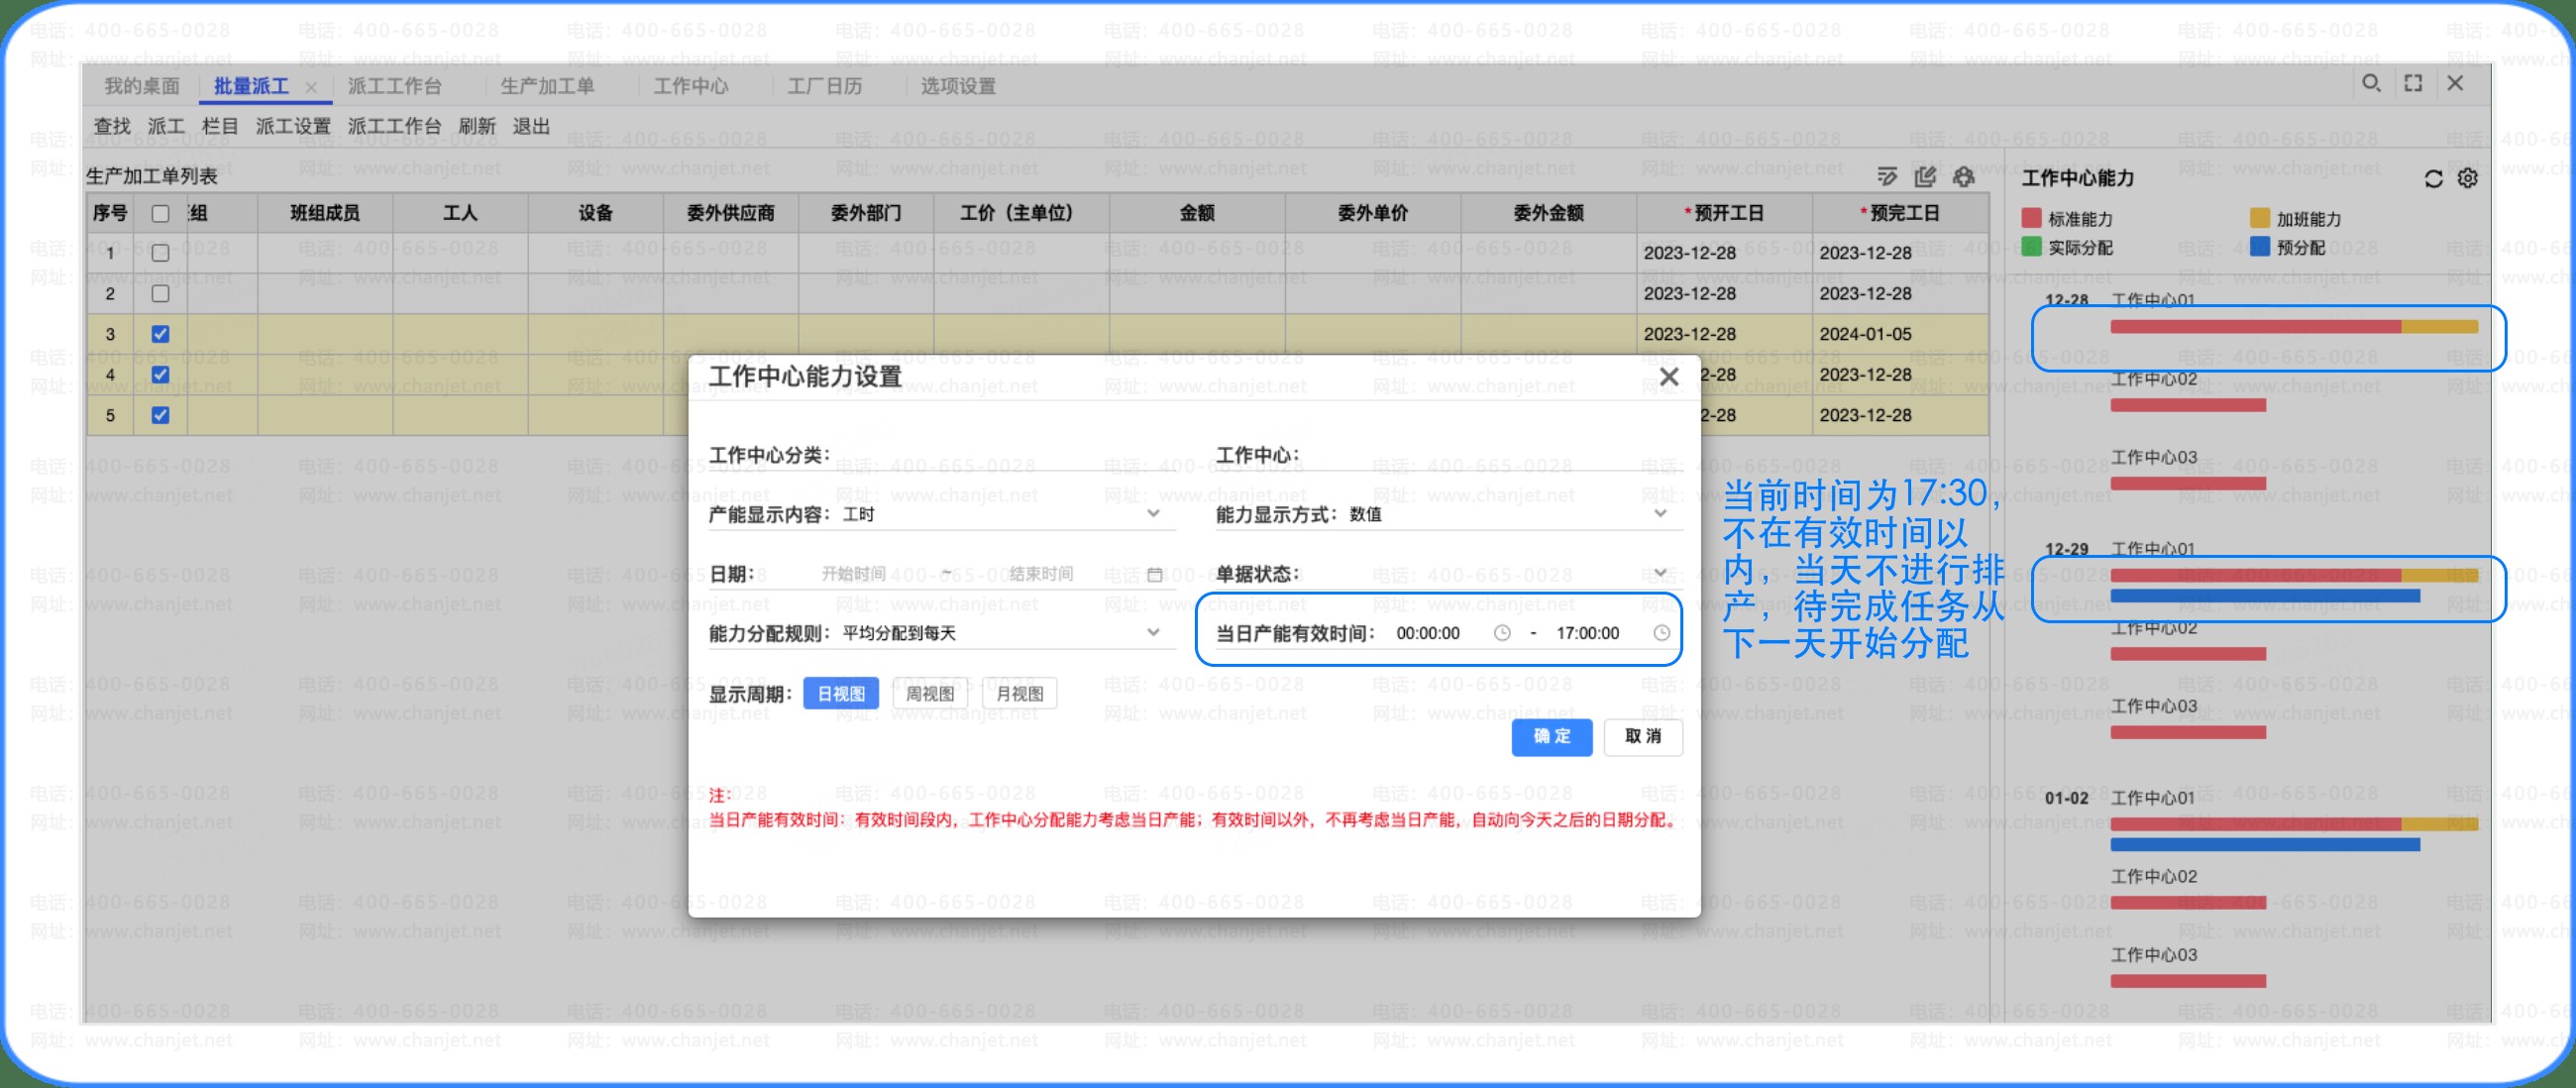2576x1088 pixels.
Task: Click the 开始时间 date input
Action: pos(854,574)
